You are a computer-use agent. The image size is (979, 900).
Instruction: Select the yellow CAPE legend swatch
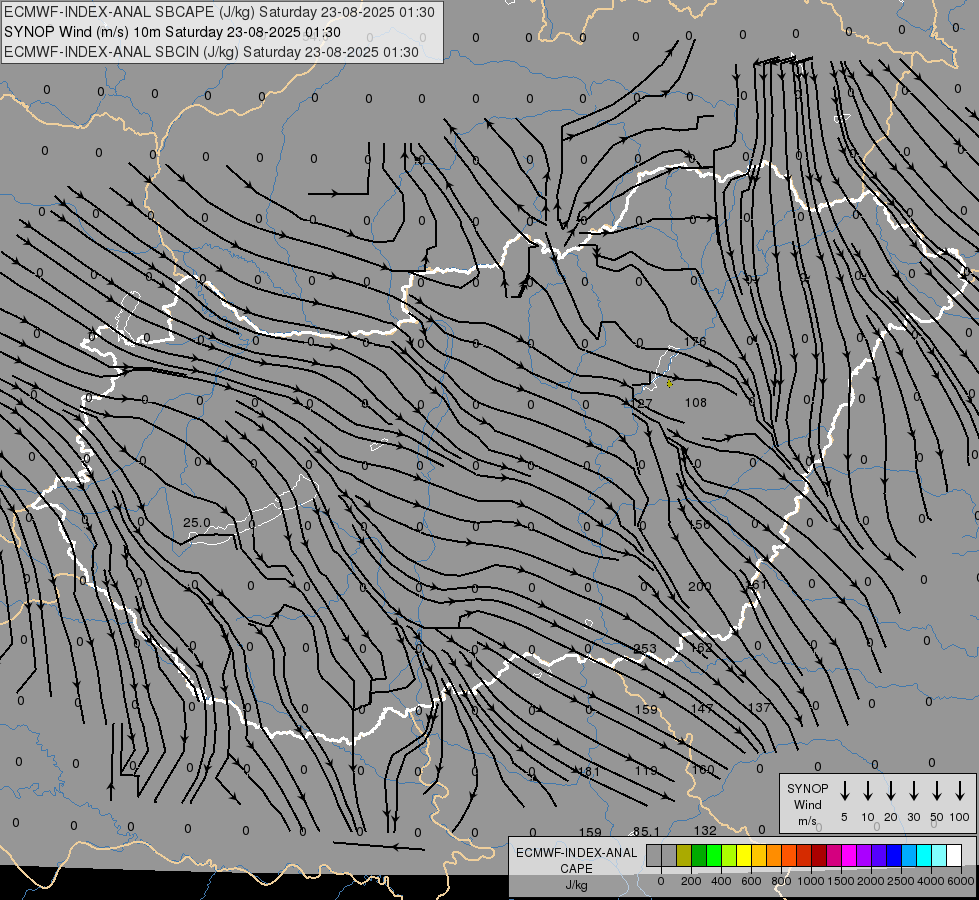point(744,856)
